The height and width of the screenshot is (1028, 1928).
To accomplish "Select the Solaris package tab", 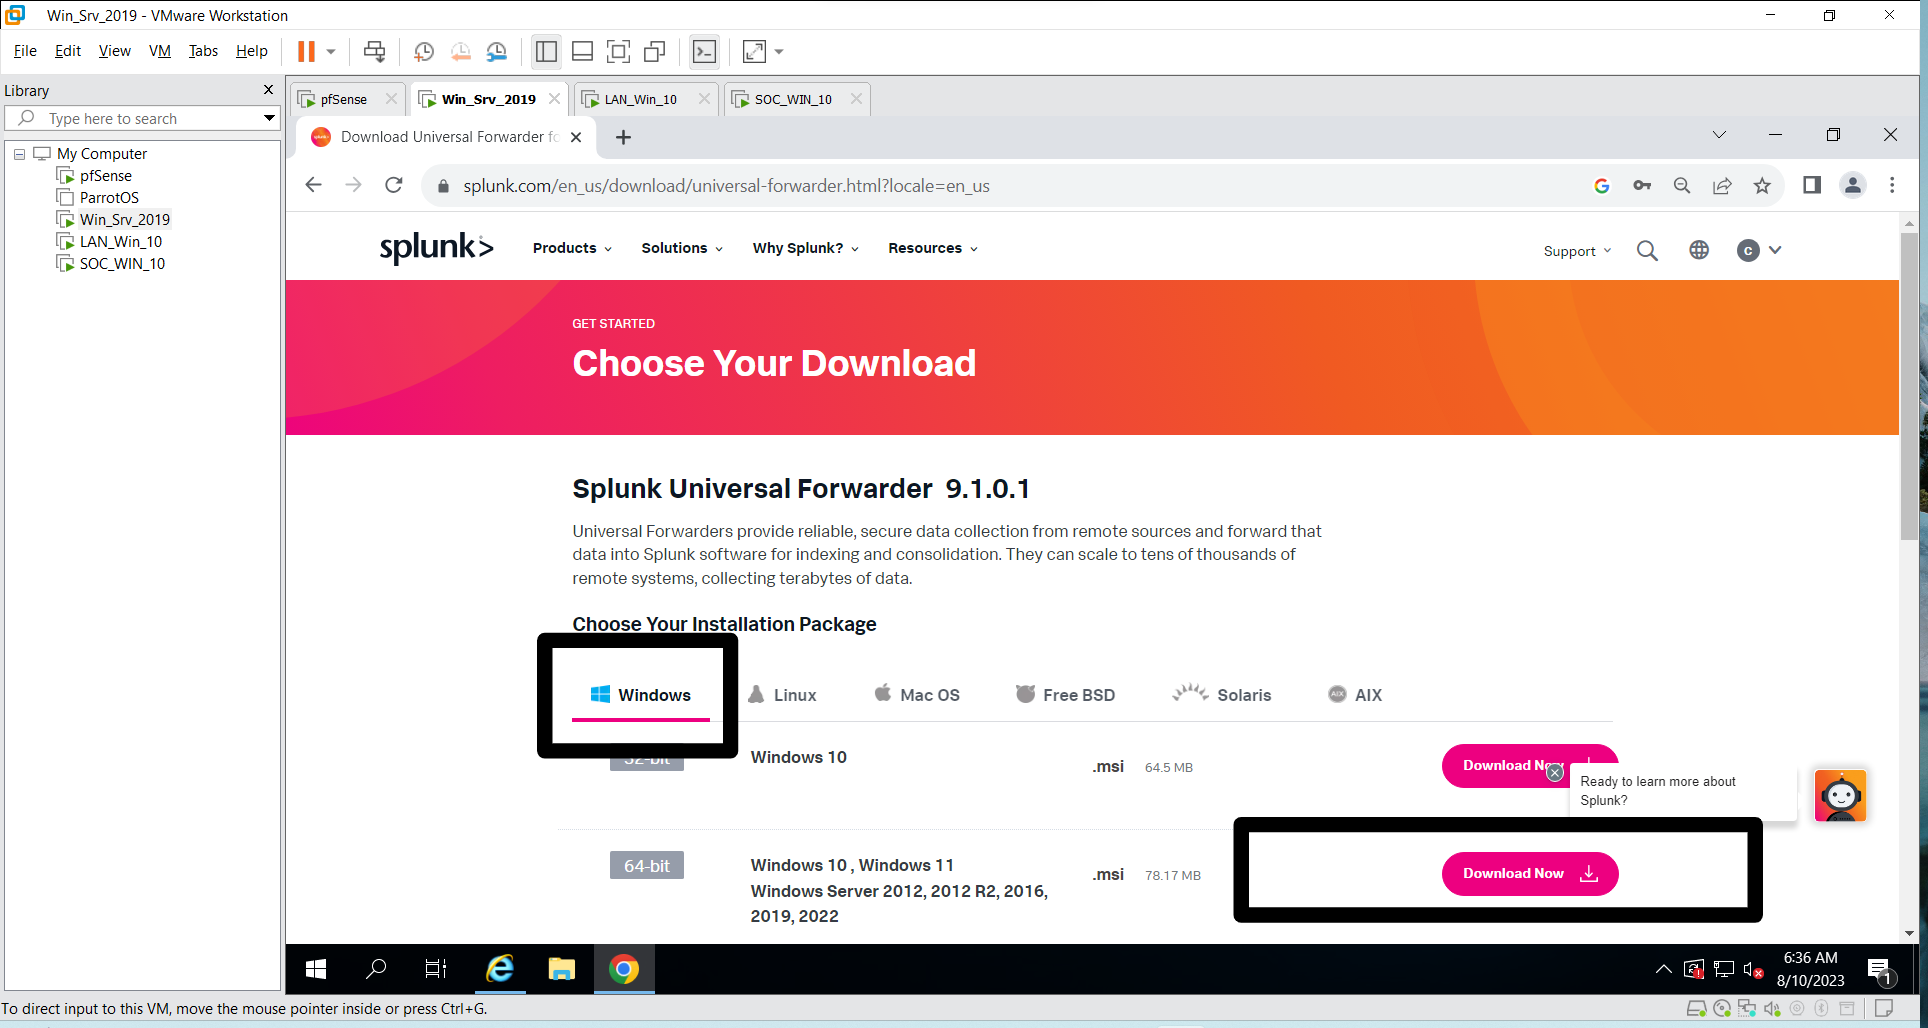I will click(x=1222, y=695).
